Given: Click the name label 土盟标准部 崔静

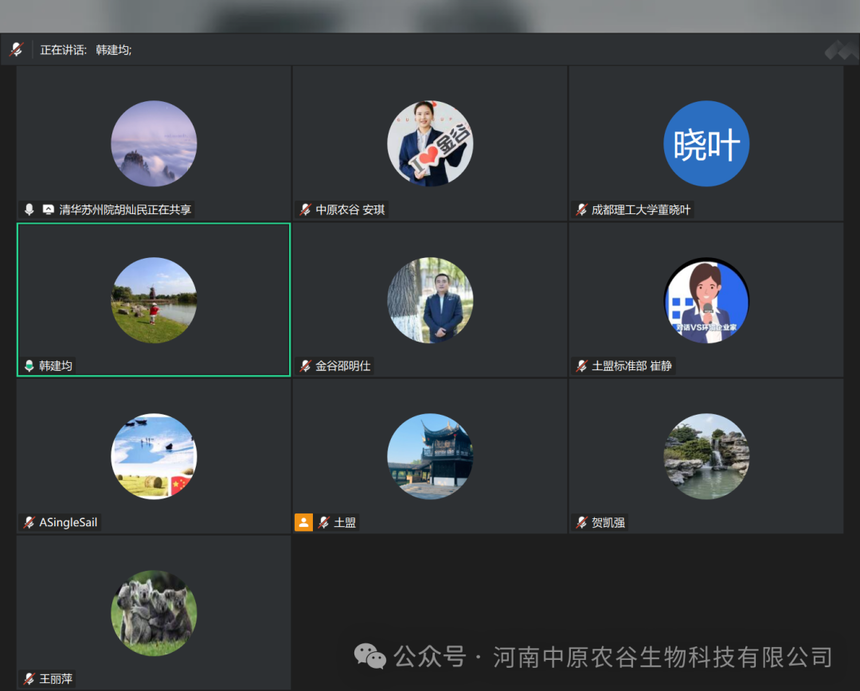Looking at the screenshot, I should tap(632, 366).
